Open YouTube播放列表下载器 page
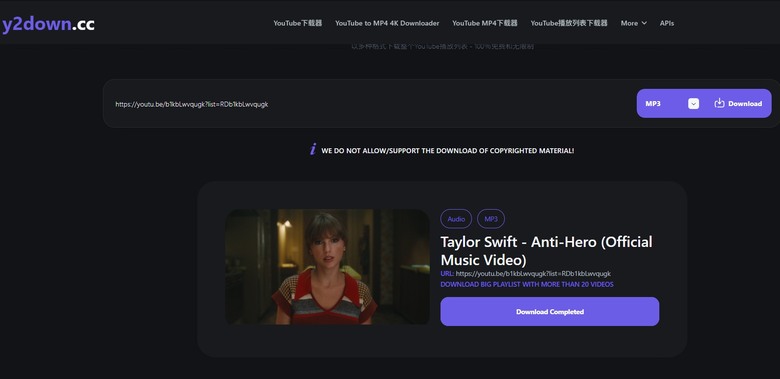This screenshot has height=379, width=780. (x=569, y=23)
